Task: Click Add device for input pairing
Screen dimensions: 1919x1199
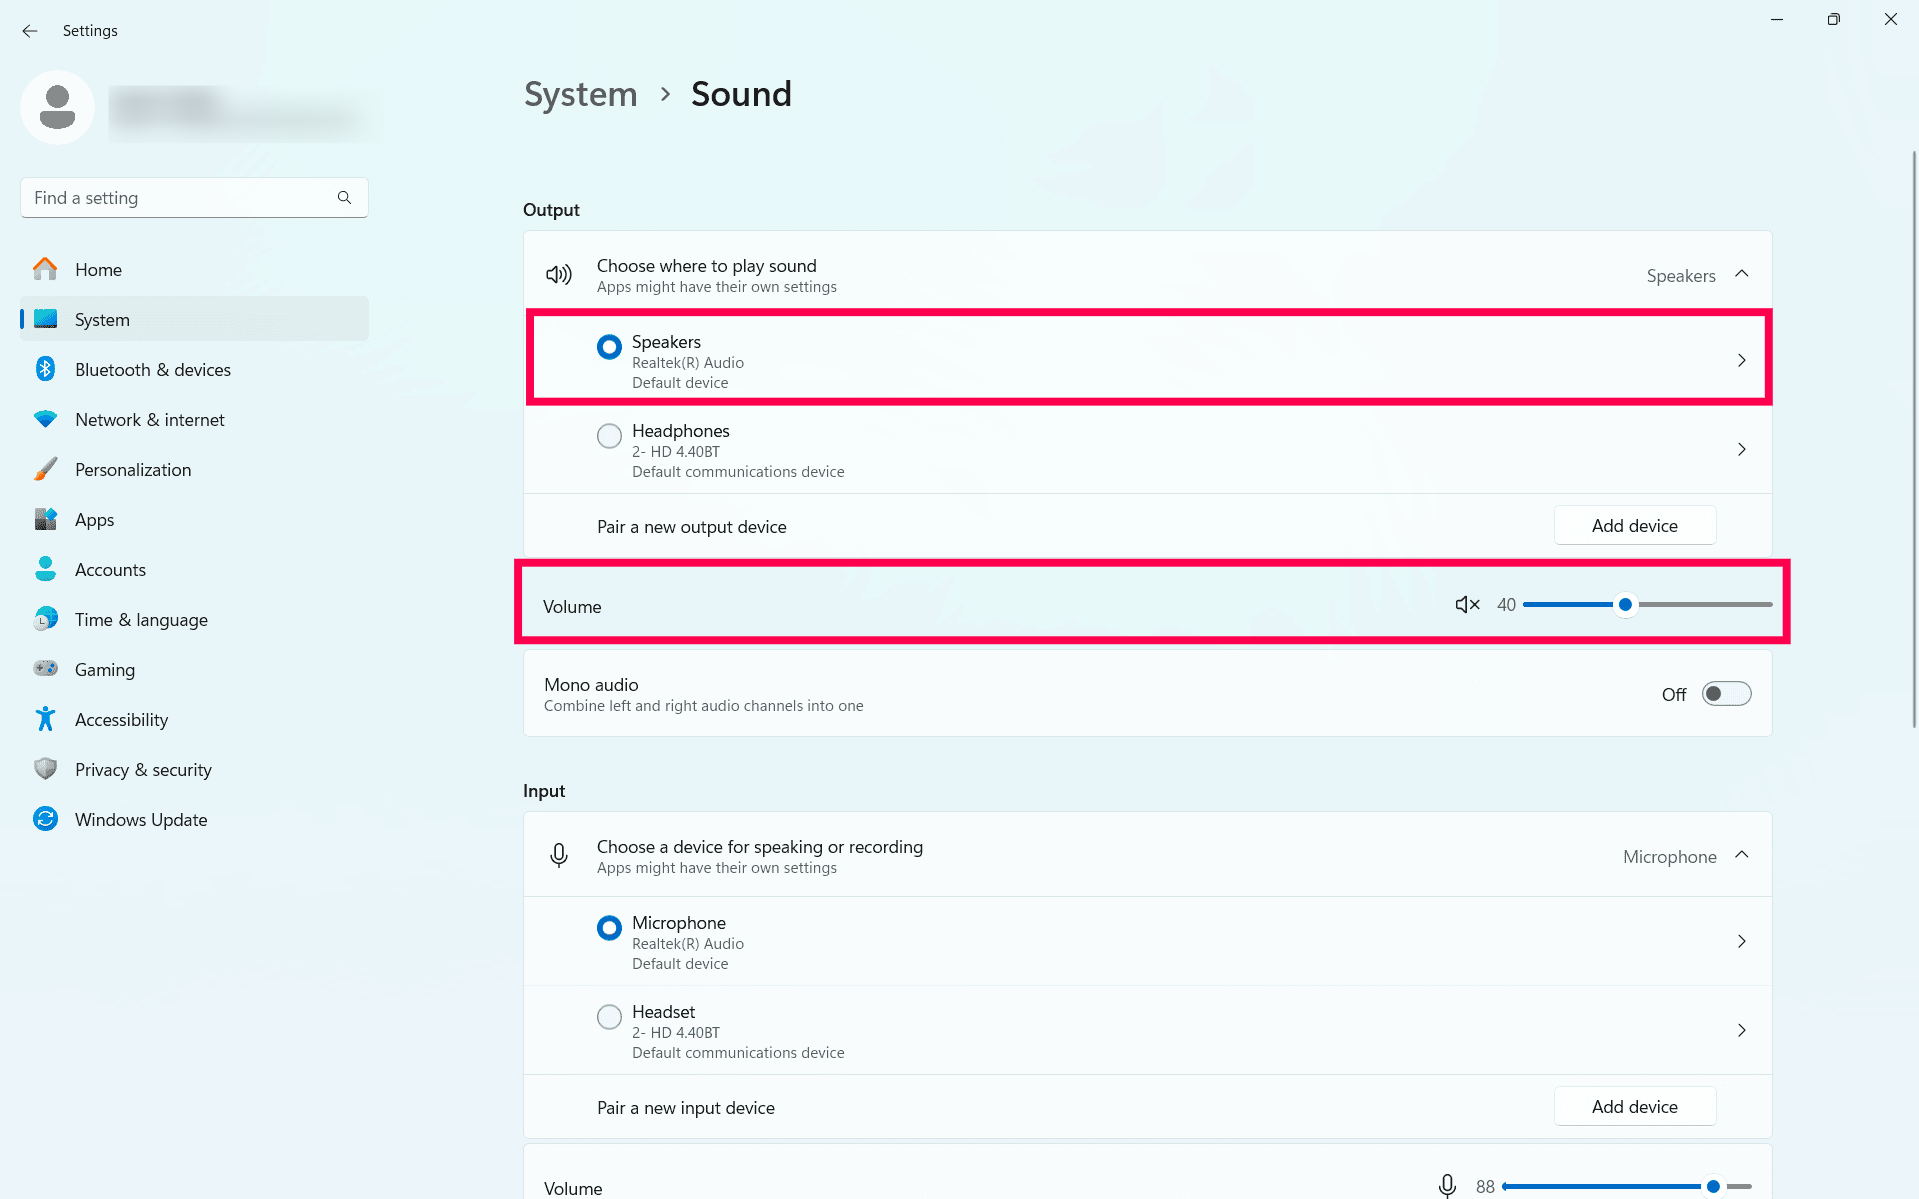Action: [1634, 1107]
